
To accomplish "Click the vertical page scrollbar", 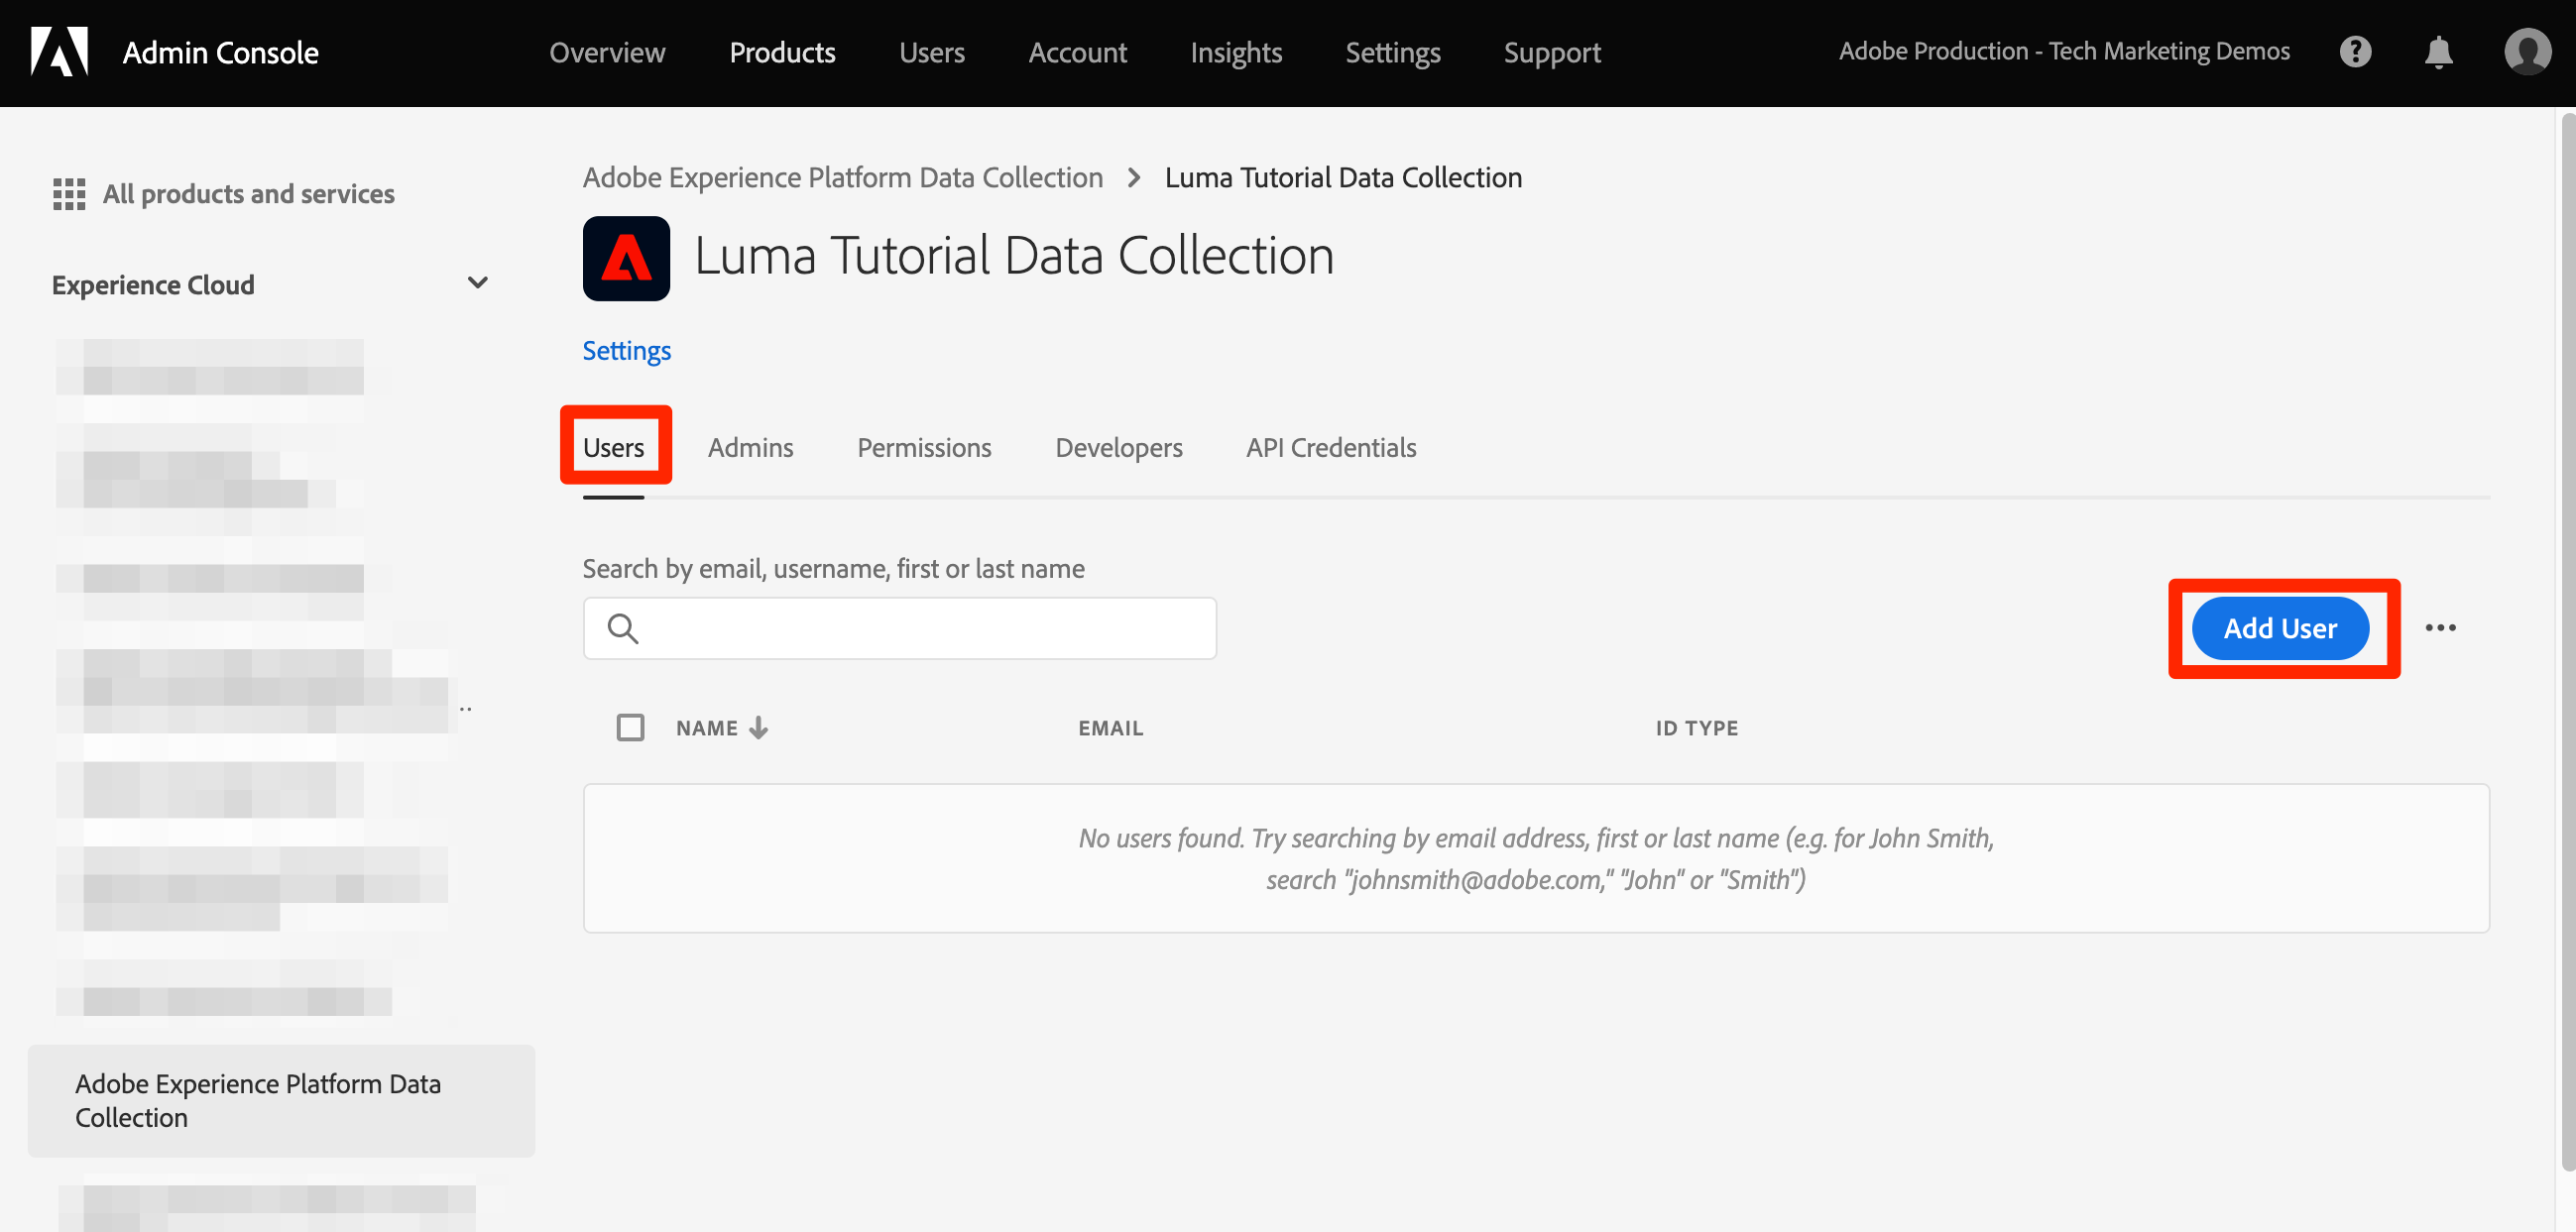I will tap(2567, 640).
